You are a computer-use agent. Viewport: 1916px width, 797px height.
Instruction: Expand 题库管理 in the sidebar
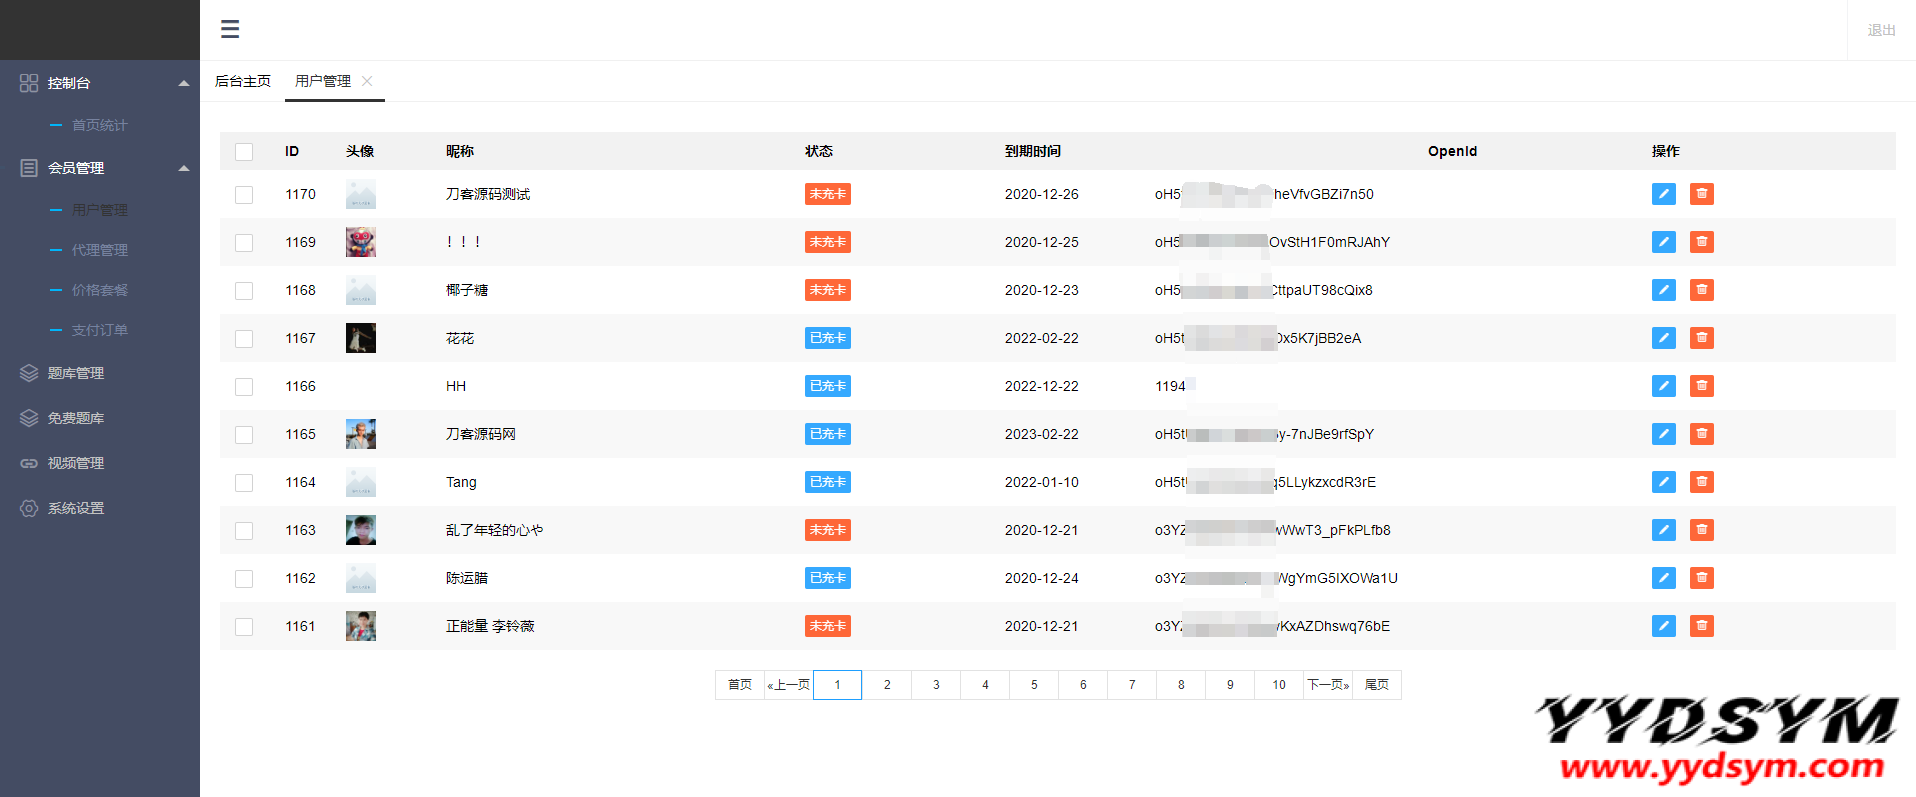pyautogui.click(x=76, y=373)
